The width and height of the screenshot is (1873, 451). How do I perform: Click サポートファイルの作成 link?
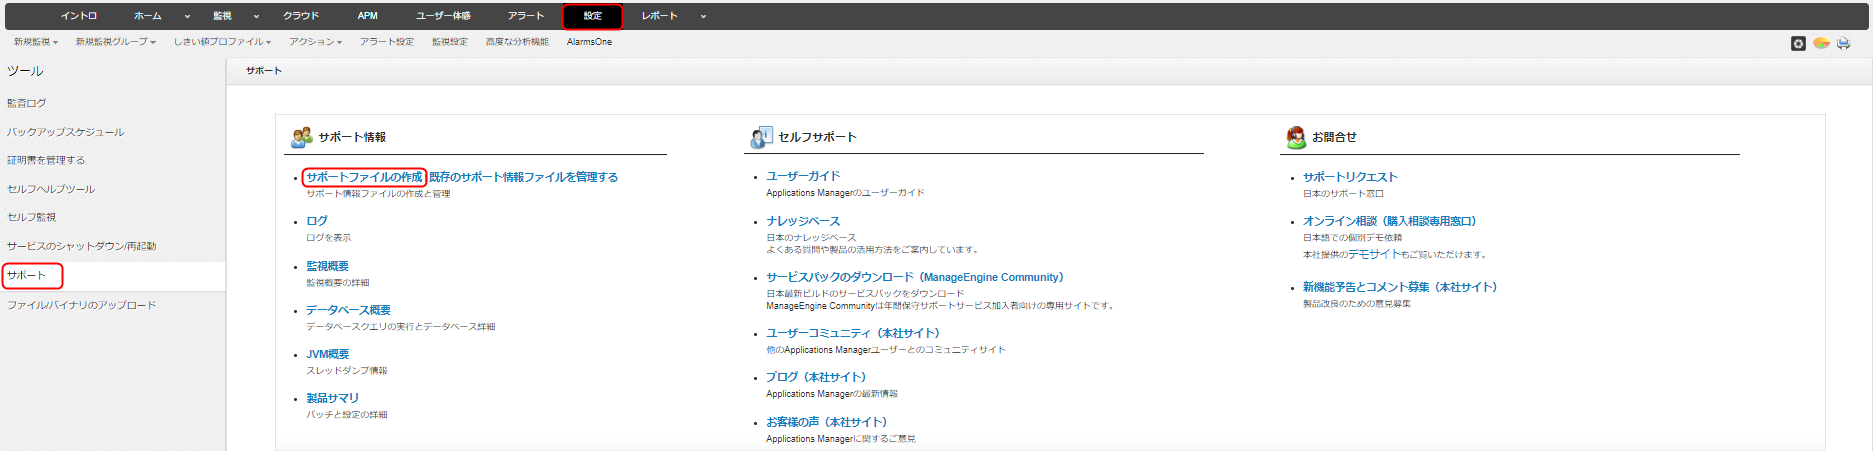coord(364,177)
